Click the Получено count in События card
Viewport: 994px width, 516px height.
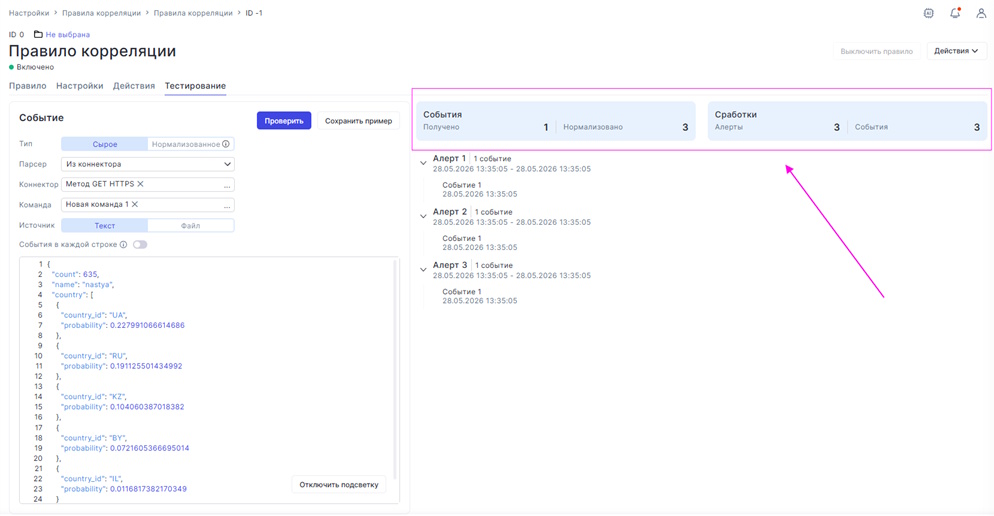[546, 127]
